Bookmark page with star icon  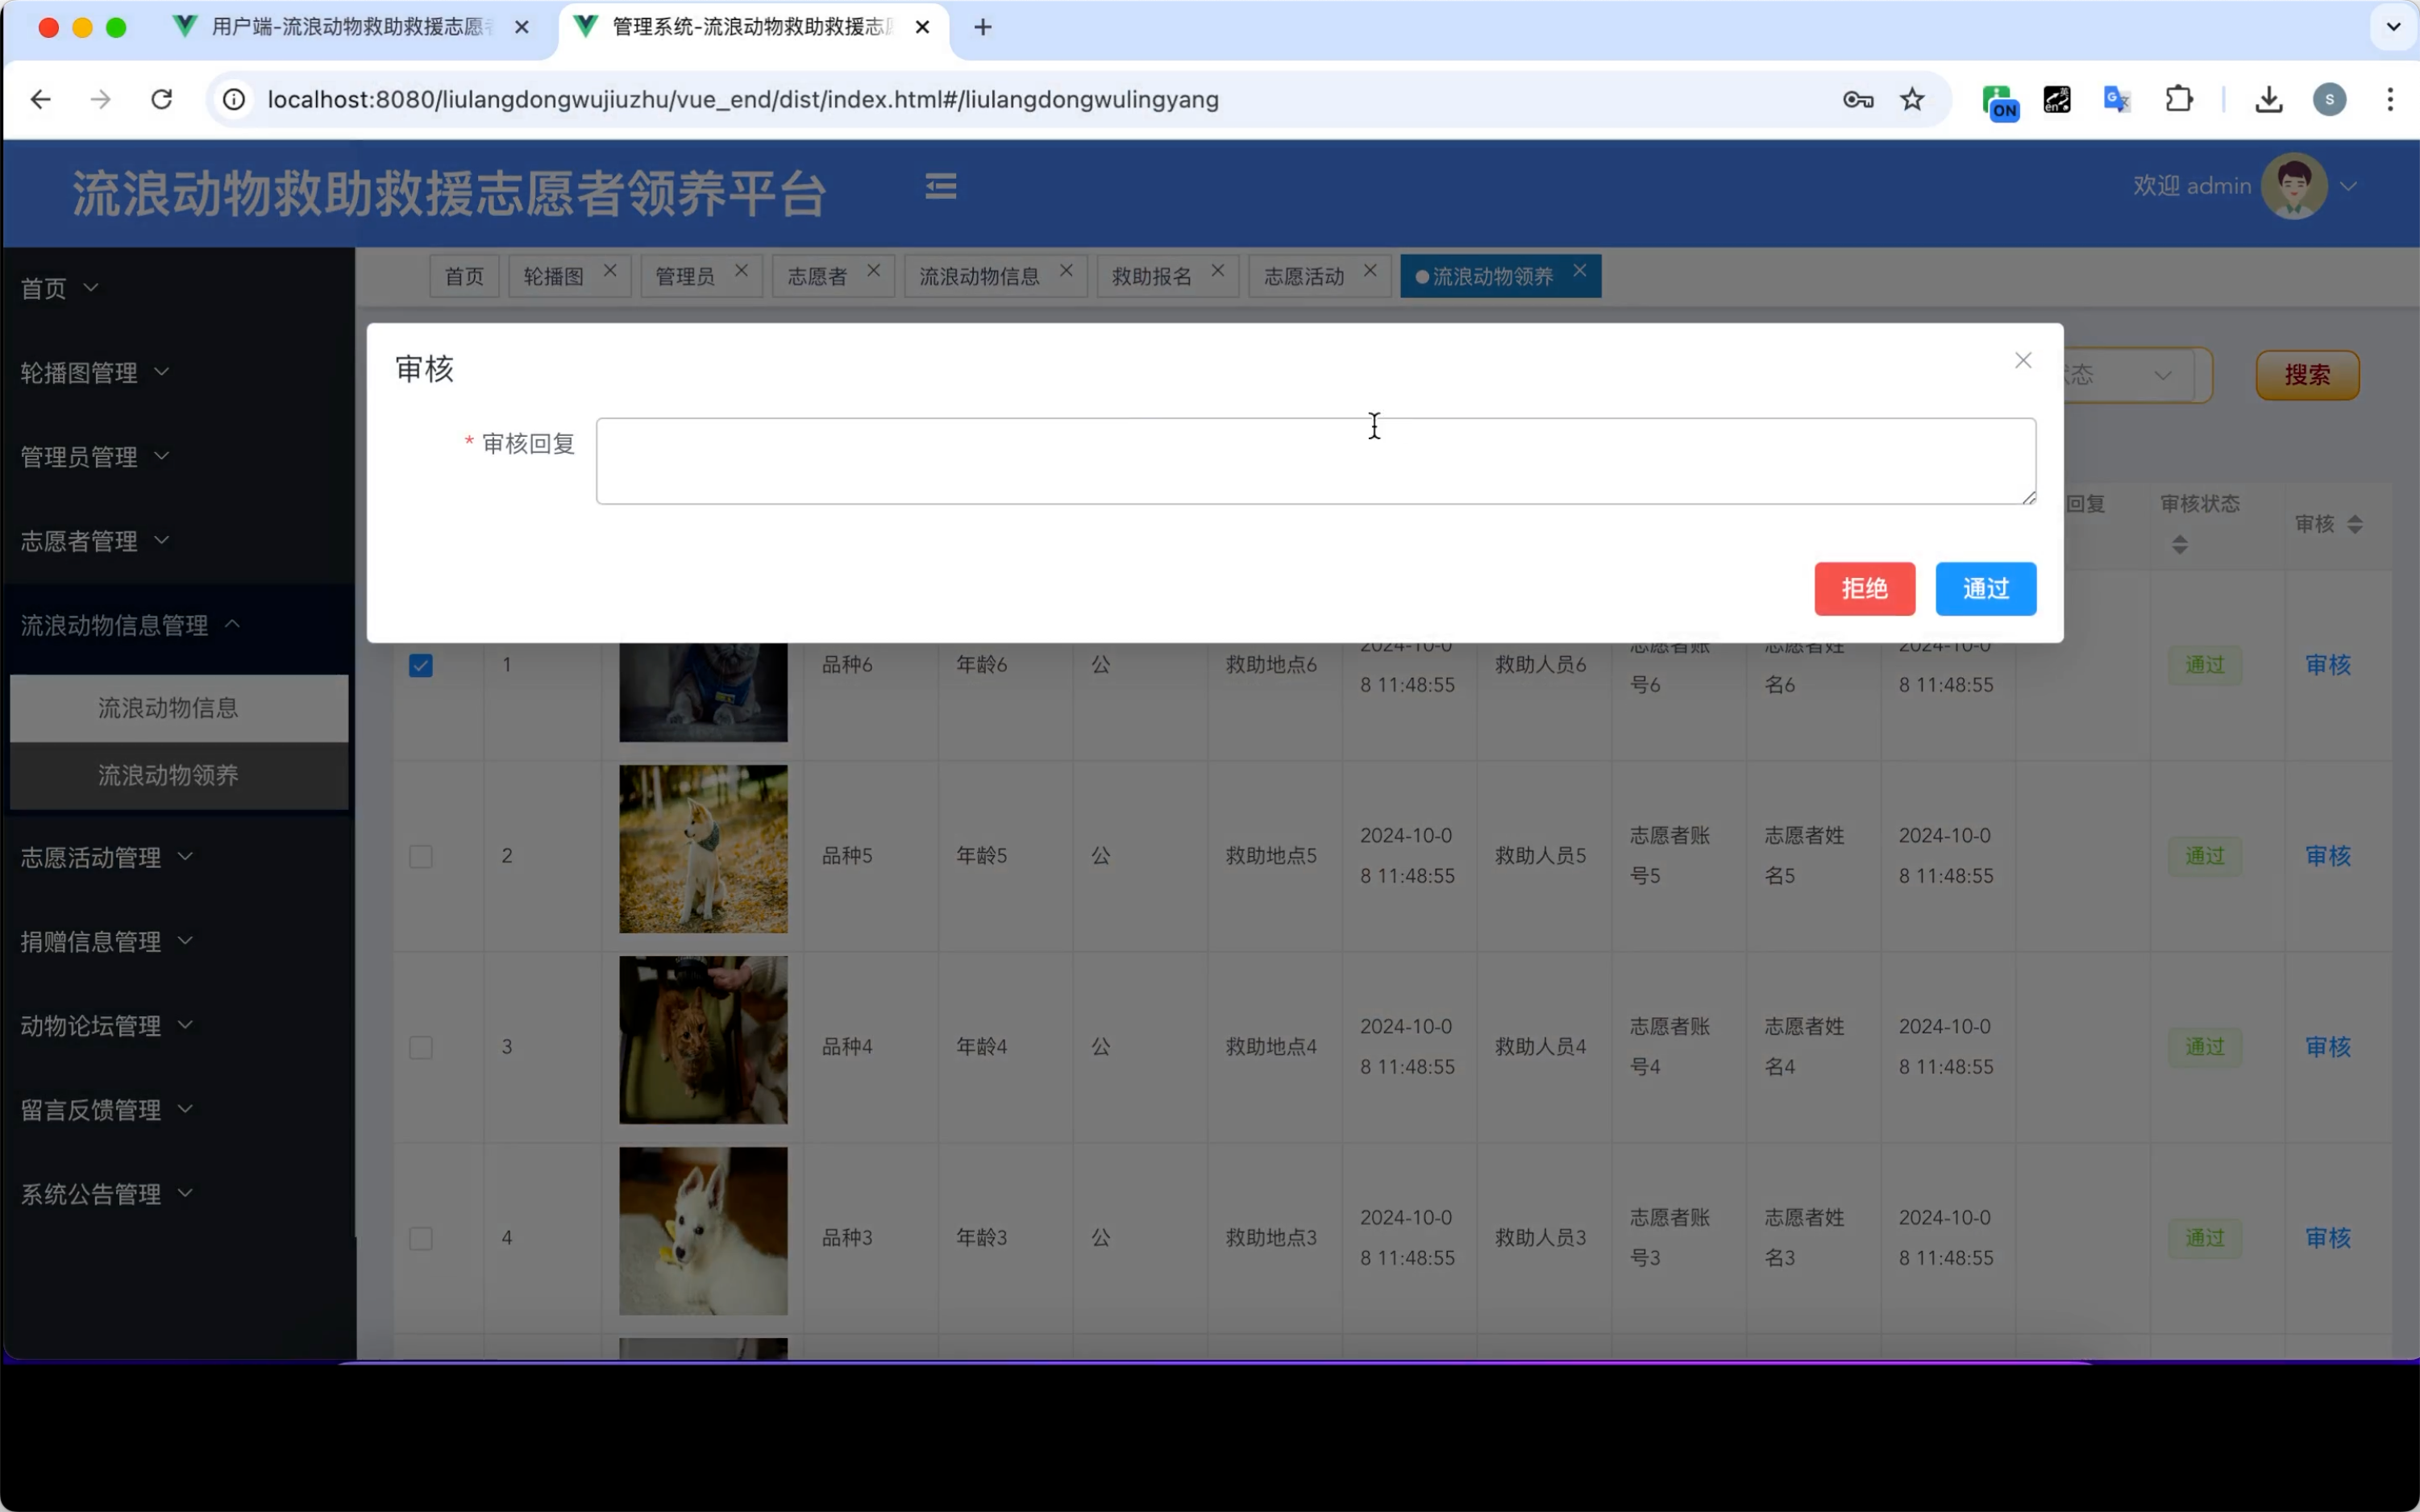(1911, 99)
